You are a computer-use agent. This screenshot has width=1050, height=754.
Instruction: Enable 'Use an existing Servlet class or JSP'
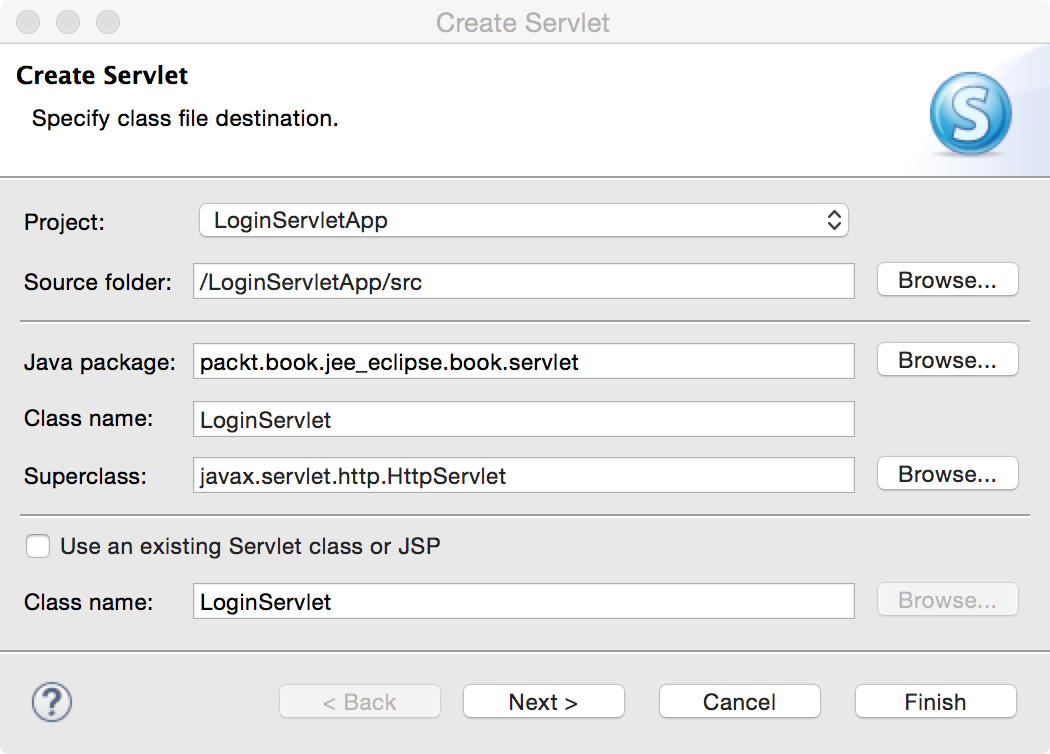tap(39, 546)
